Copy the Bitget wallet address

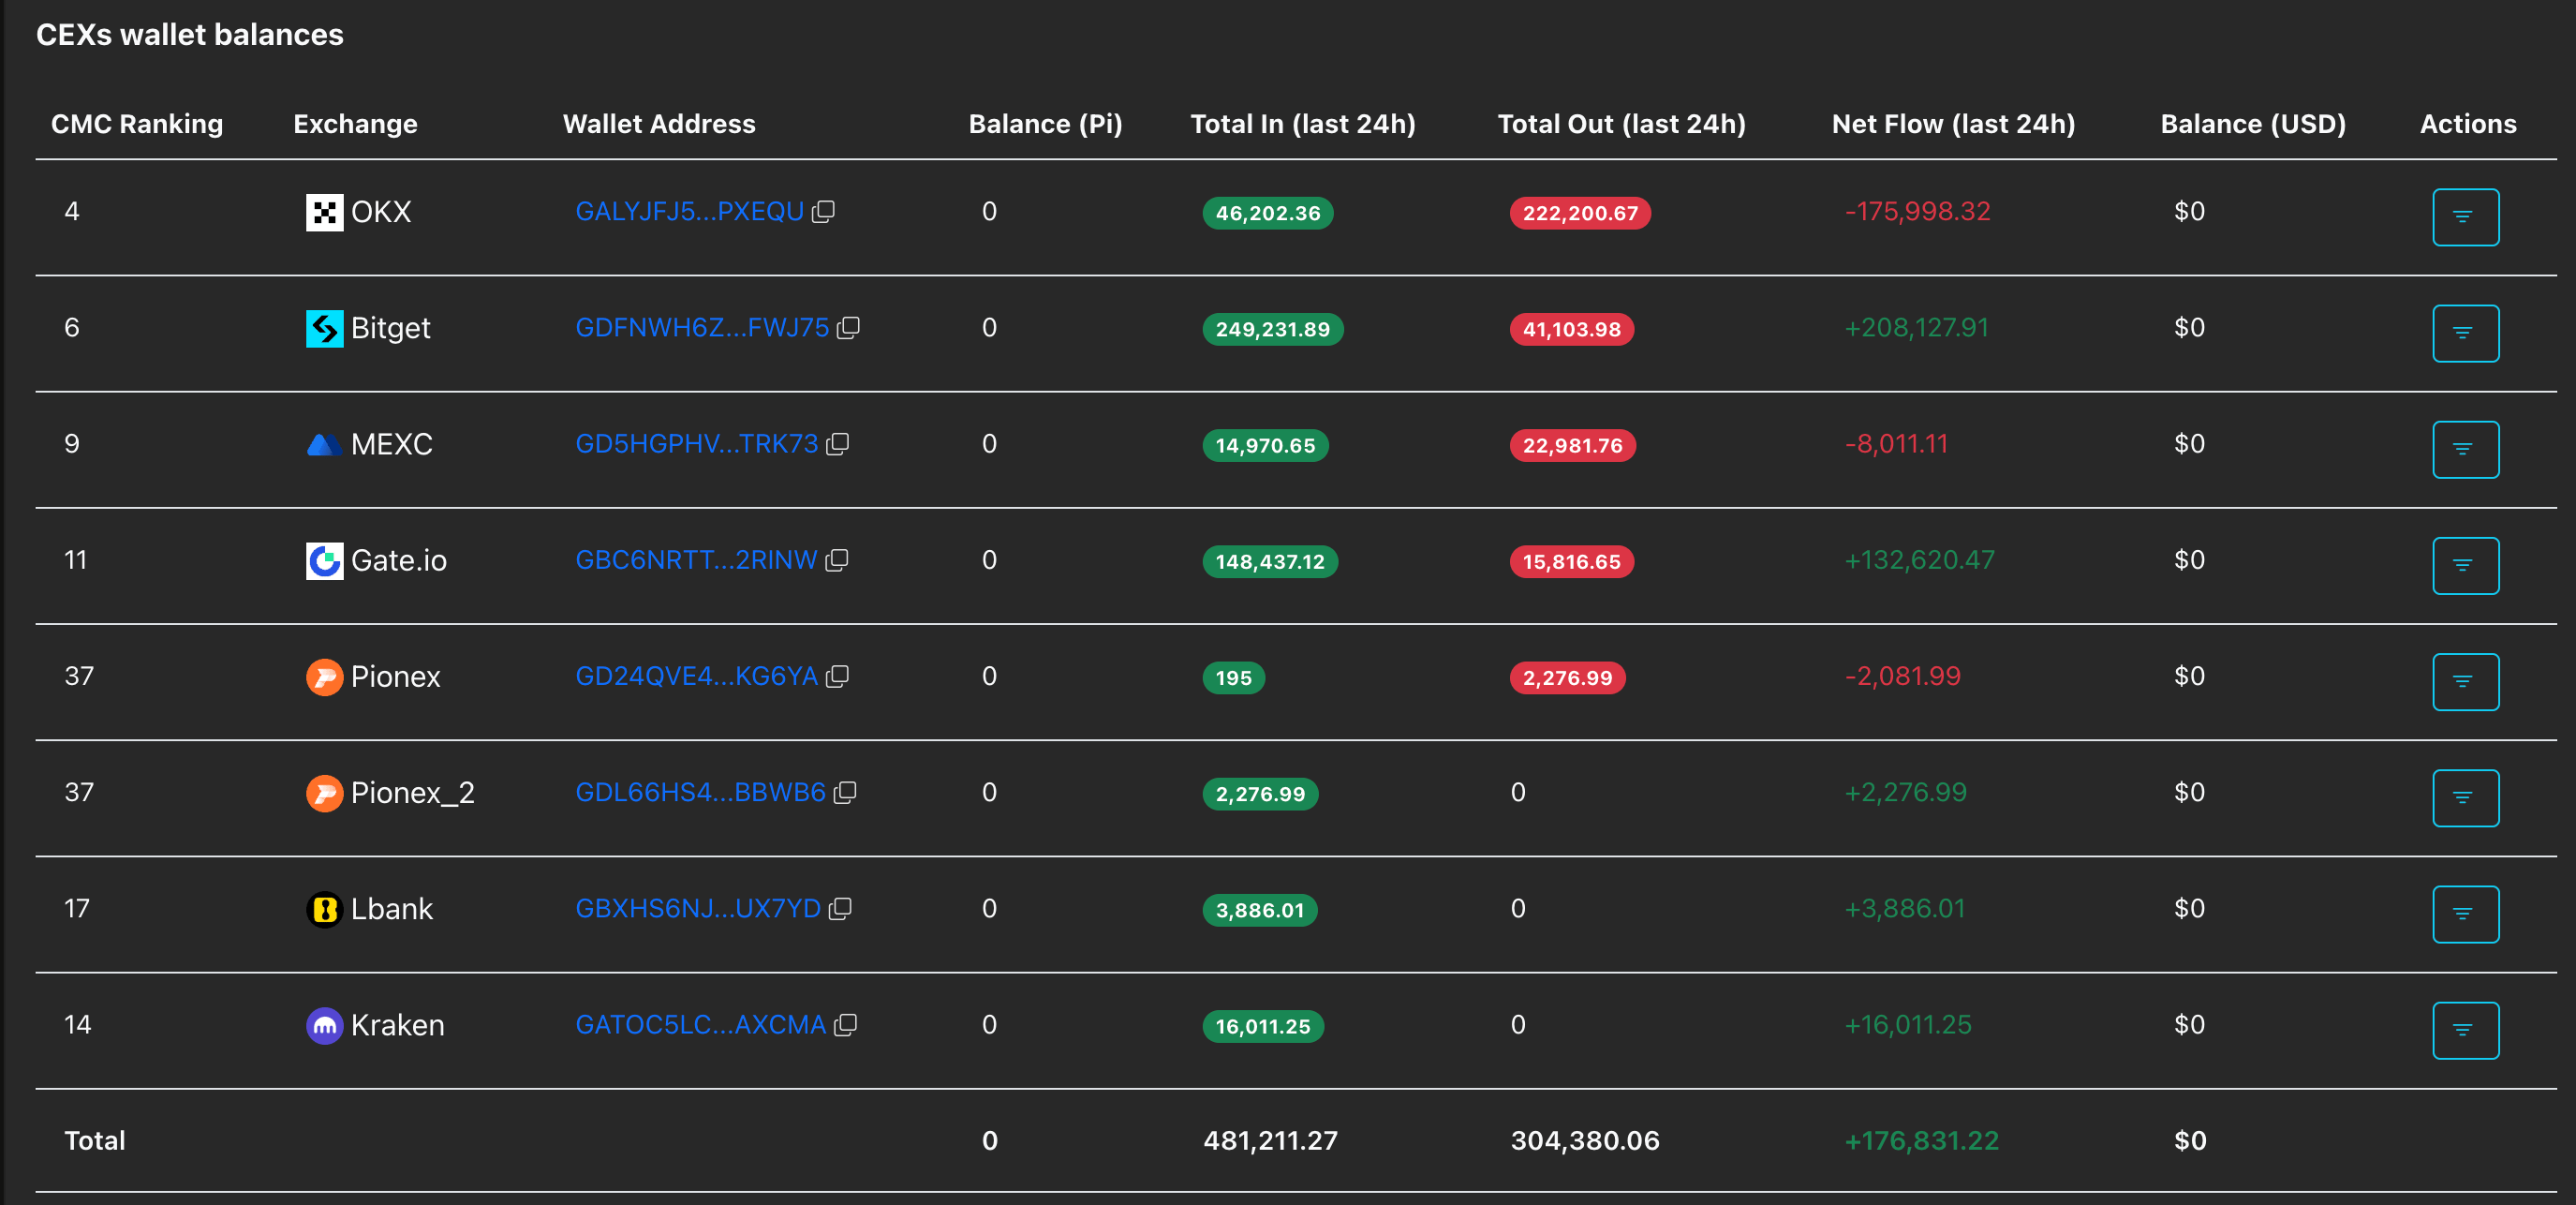(x=848, y=328)
